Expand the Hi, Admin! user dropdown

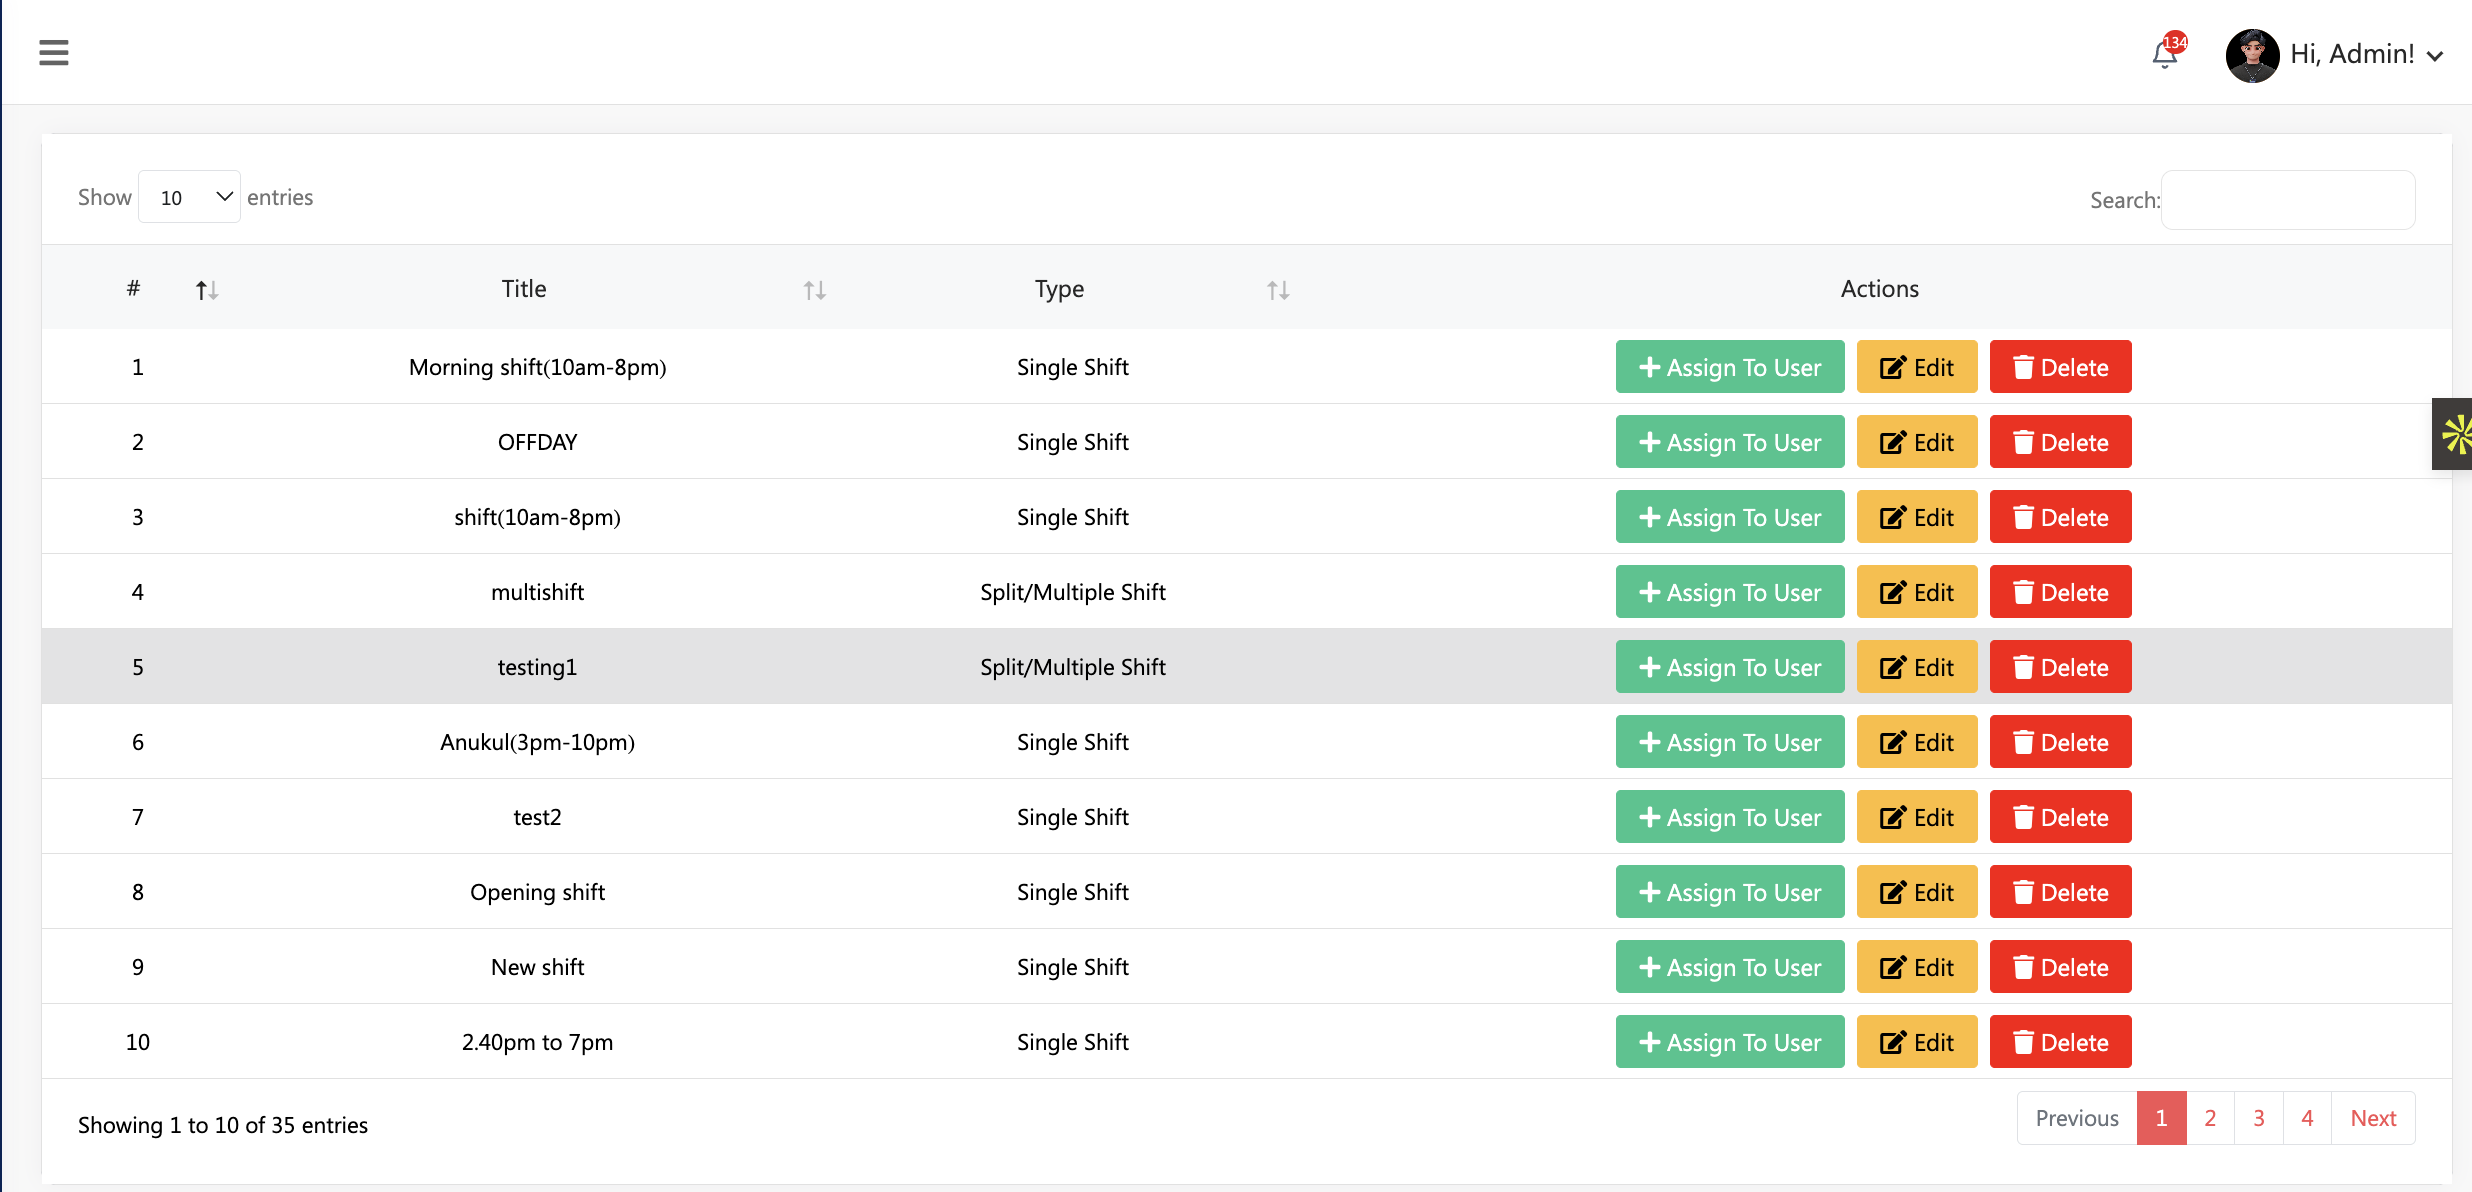tap(2366, 55)
